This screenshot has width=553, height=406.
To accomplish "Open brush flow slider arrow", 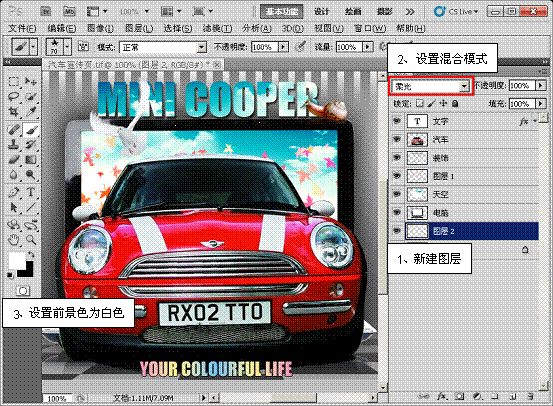I will pyautogui.click(x=367, y=47).
